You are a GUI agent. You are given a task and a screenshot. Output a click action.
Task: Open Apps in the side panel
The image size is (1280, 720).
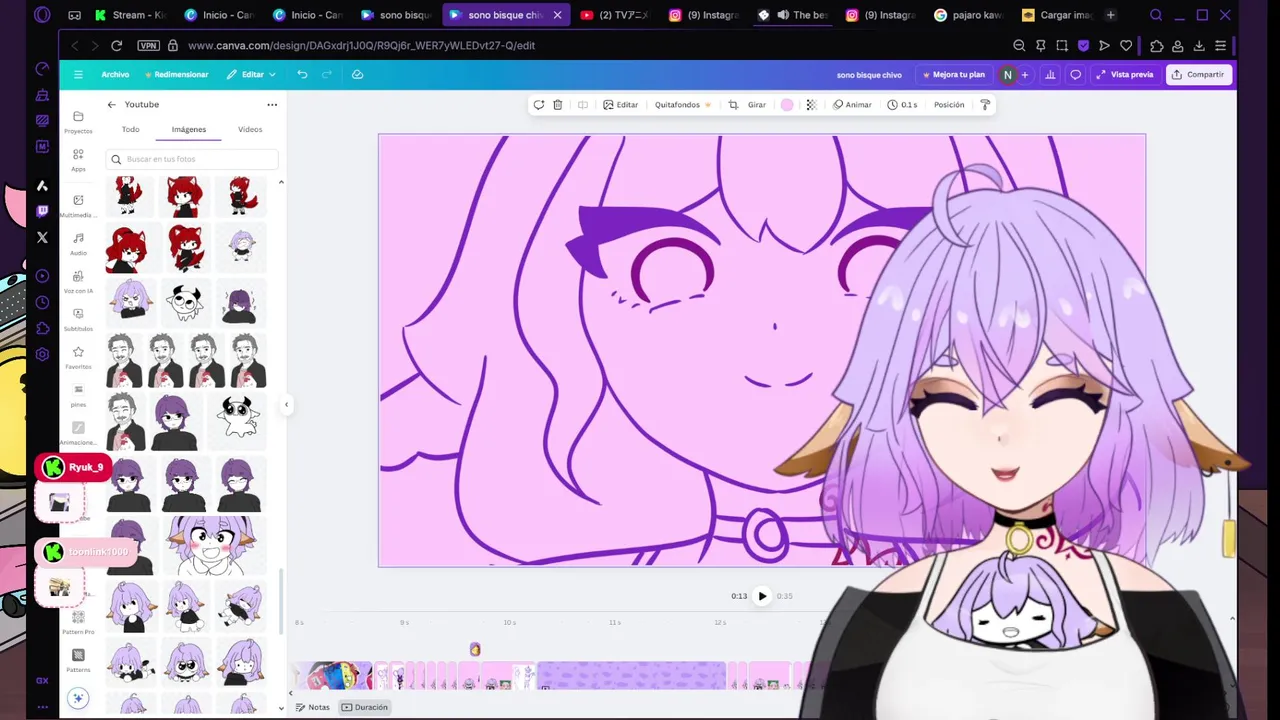78,160
